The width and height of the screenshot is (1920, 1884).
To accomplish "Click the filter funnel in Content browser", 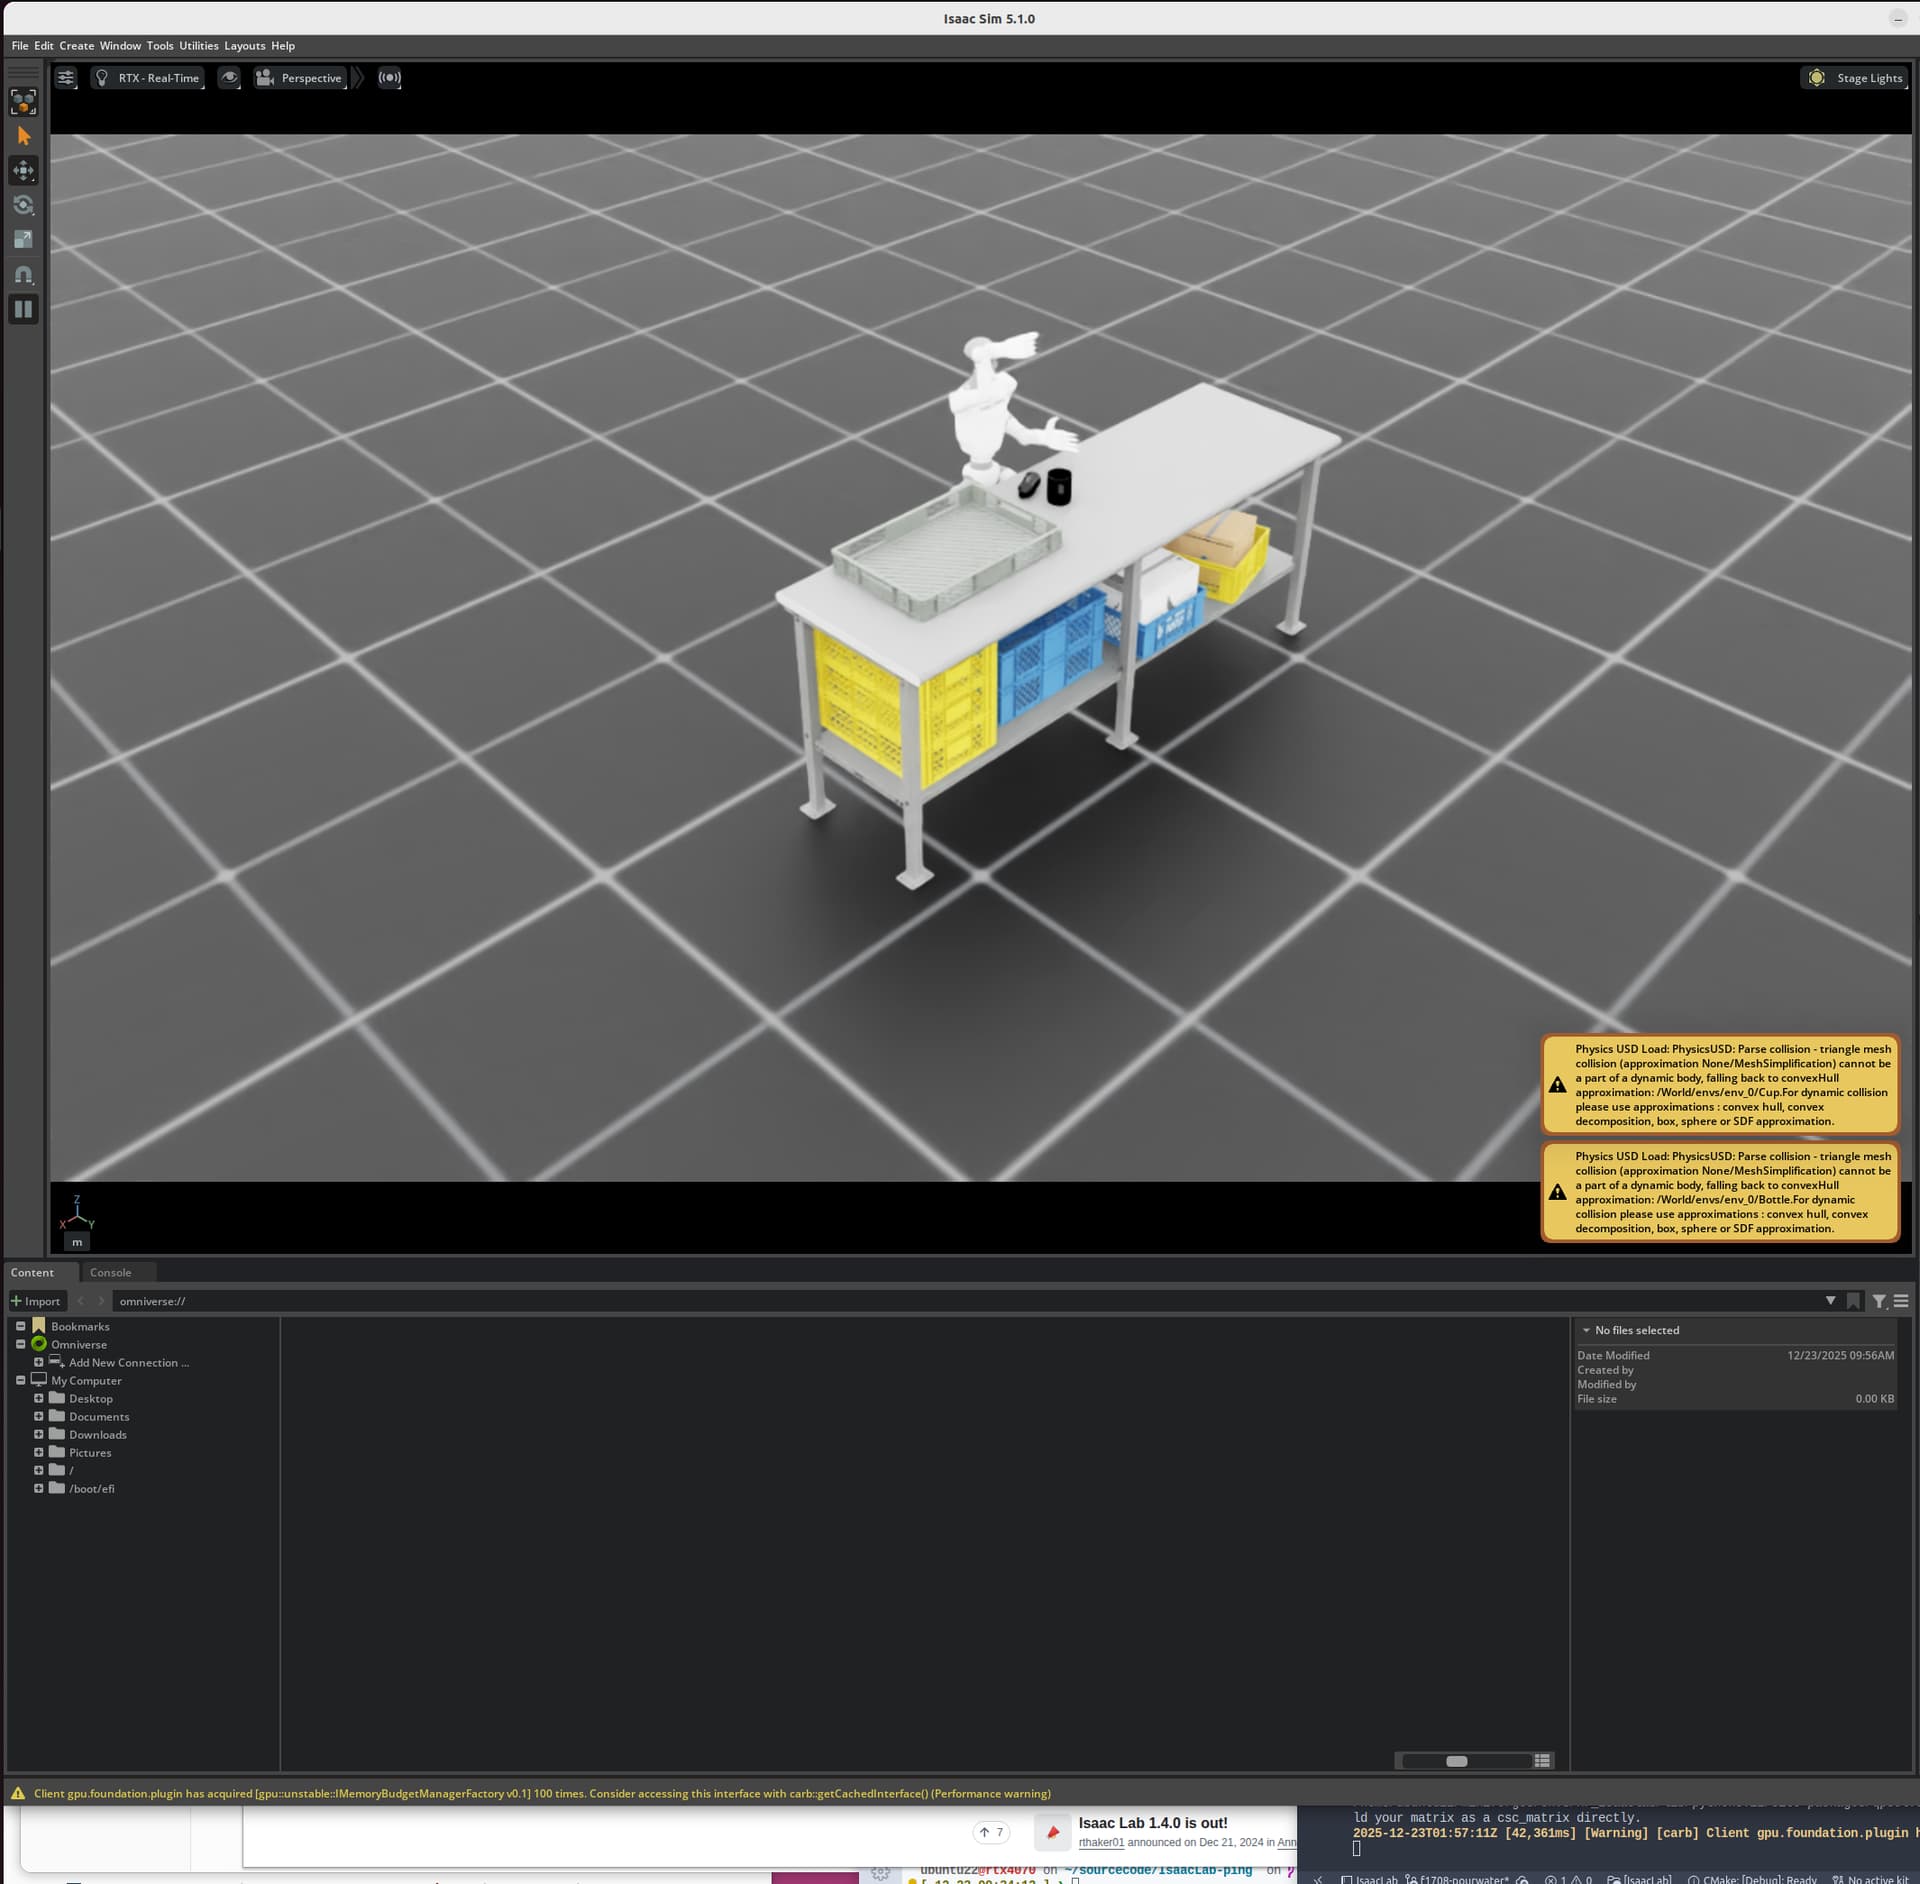I will [x=1879, y=1301].
